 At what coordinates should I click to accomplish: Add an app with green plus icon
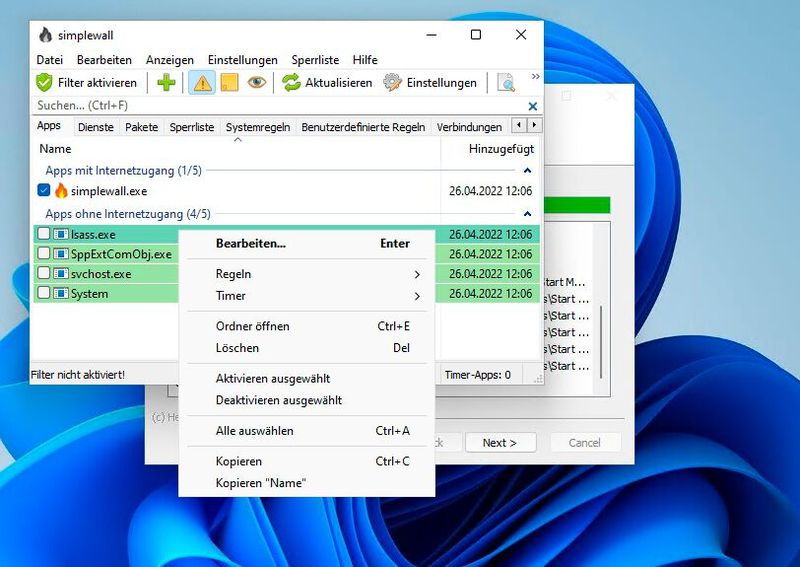coord(166,83)
